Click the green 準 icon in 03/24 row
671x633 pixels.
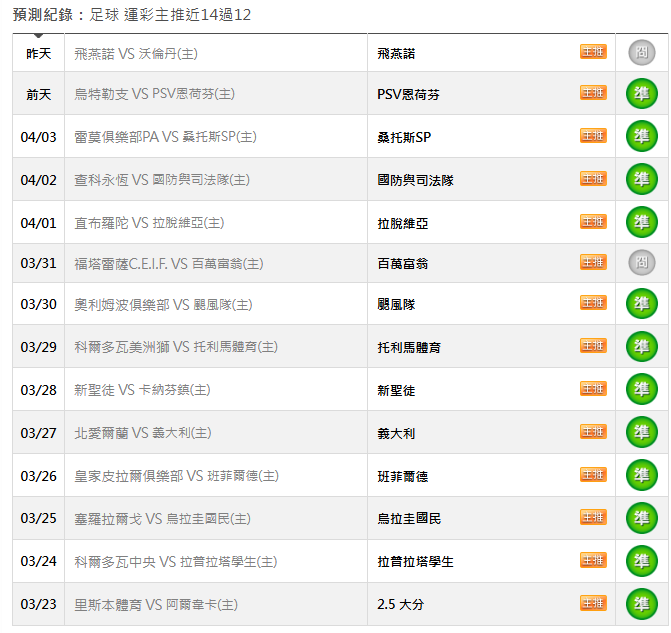point(641,561)
